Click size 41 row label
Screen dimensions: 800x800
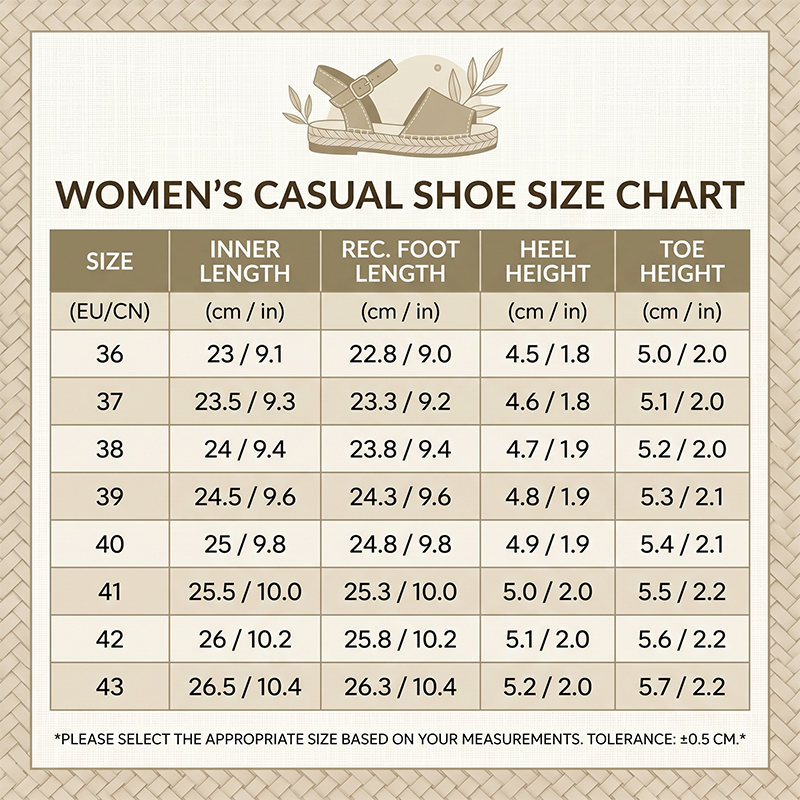coord(110,591)
